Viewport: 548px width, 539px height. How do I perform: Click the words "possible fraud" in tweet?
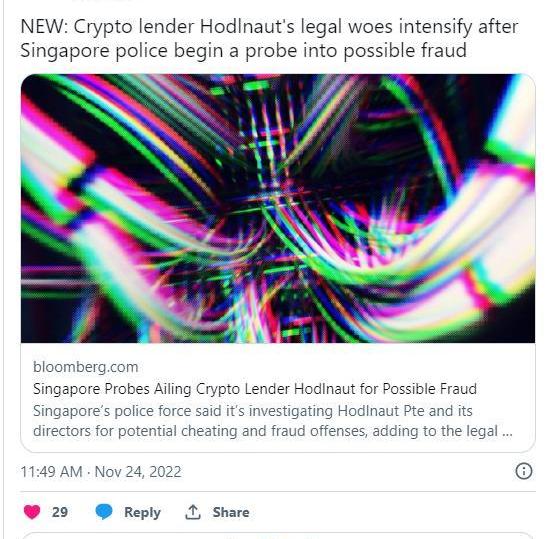coord(405,51)
